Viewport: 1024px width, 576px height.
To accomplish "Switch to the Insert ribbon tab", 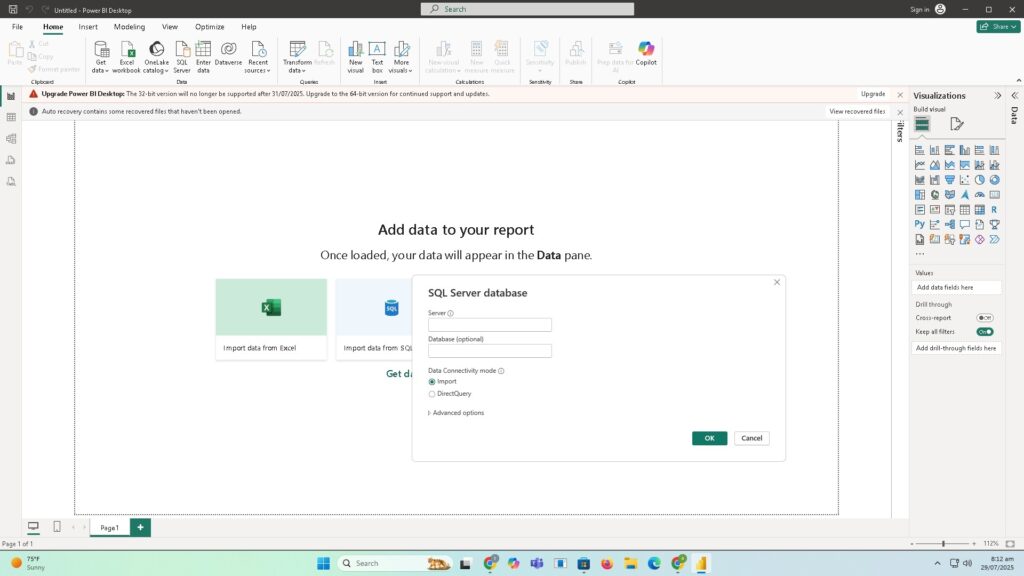I will pos(88,27).
